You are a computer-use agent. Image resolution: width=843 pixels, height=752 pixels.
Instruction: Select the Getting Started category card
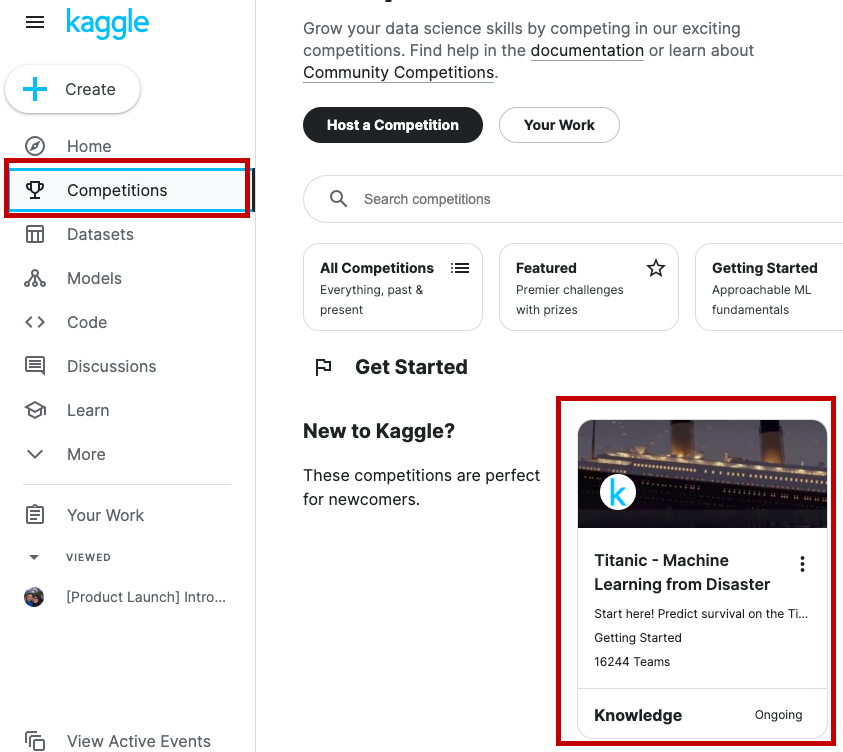(x=765, y=287)
